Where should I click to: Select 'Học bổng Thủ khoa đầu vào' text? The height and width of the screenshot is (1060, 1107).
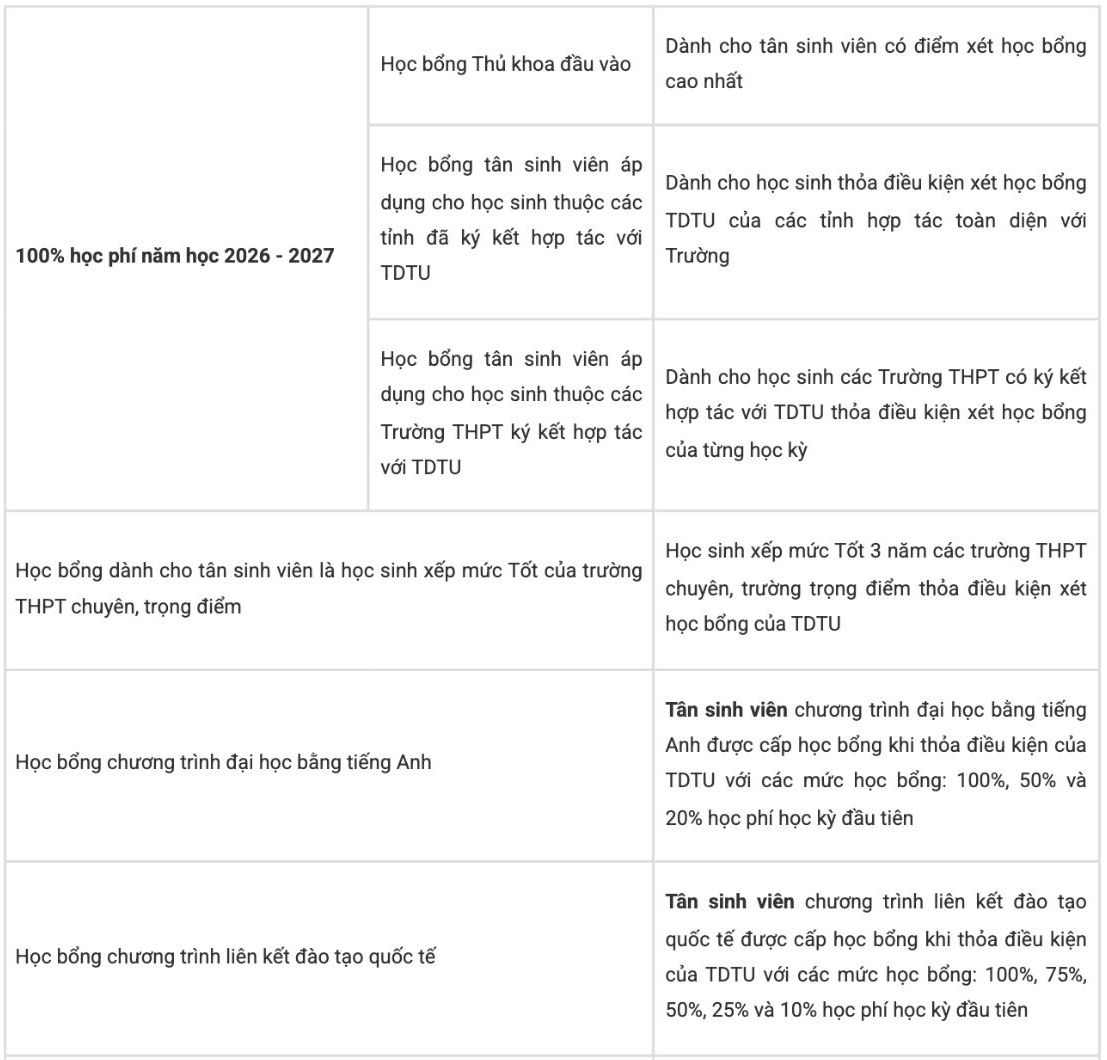(x=505, y=64)
